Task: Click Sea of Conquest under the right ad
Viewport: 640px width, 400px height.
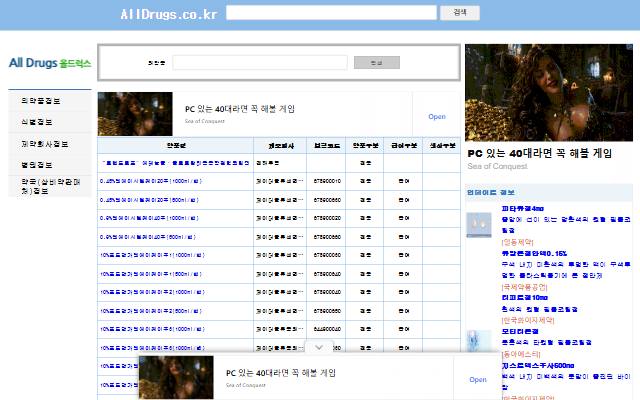Action: click(498, 167)
